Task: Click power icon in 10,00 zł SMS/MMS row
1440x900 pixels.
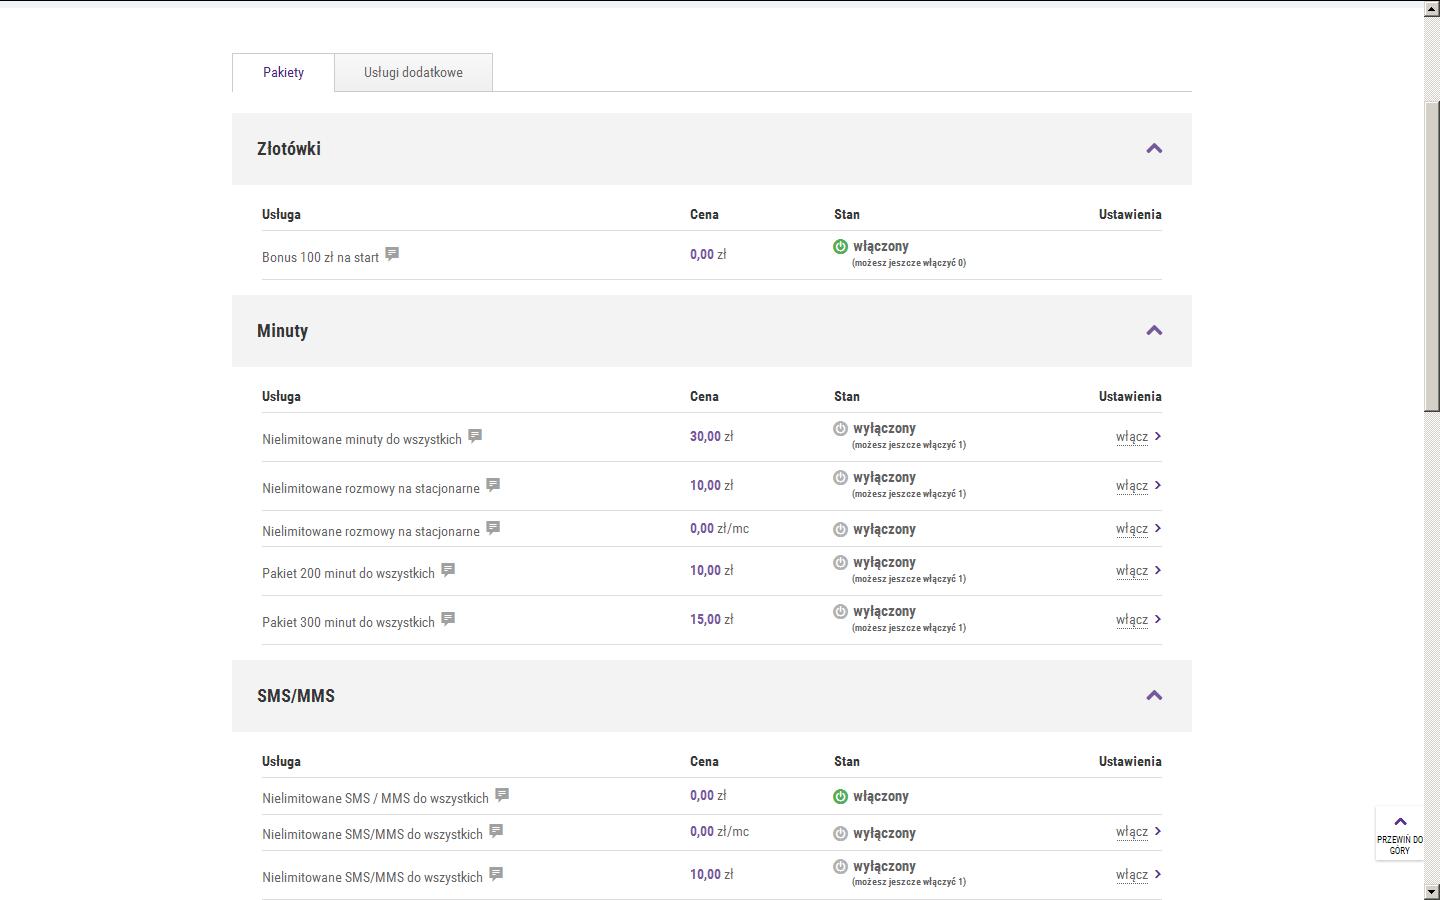Action: (840, 866)
